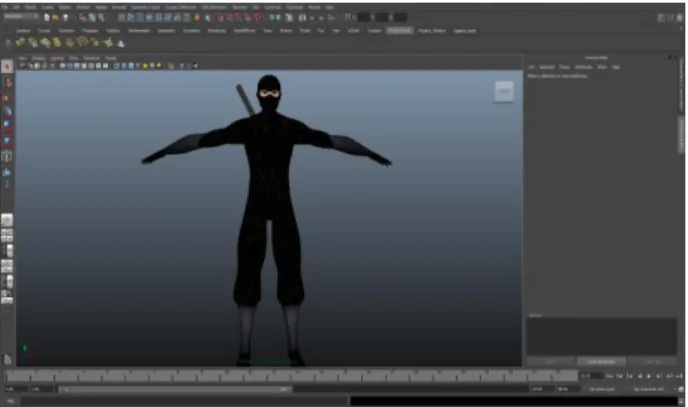The height and width of the screenshot is (407, 688).
Task: Set selection mode to component type
Action: [x=101, y=18]
